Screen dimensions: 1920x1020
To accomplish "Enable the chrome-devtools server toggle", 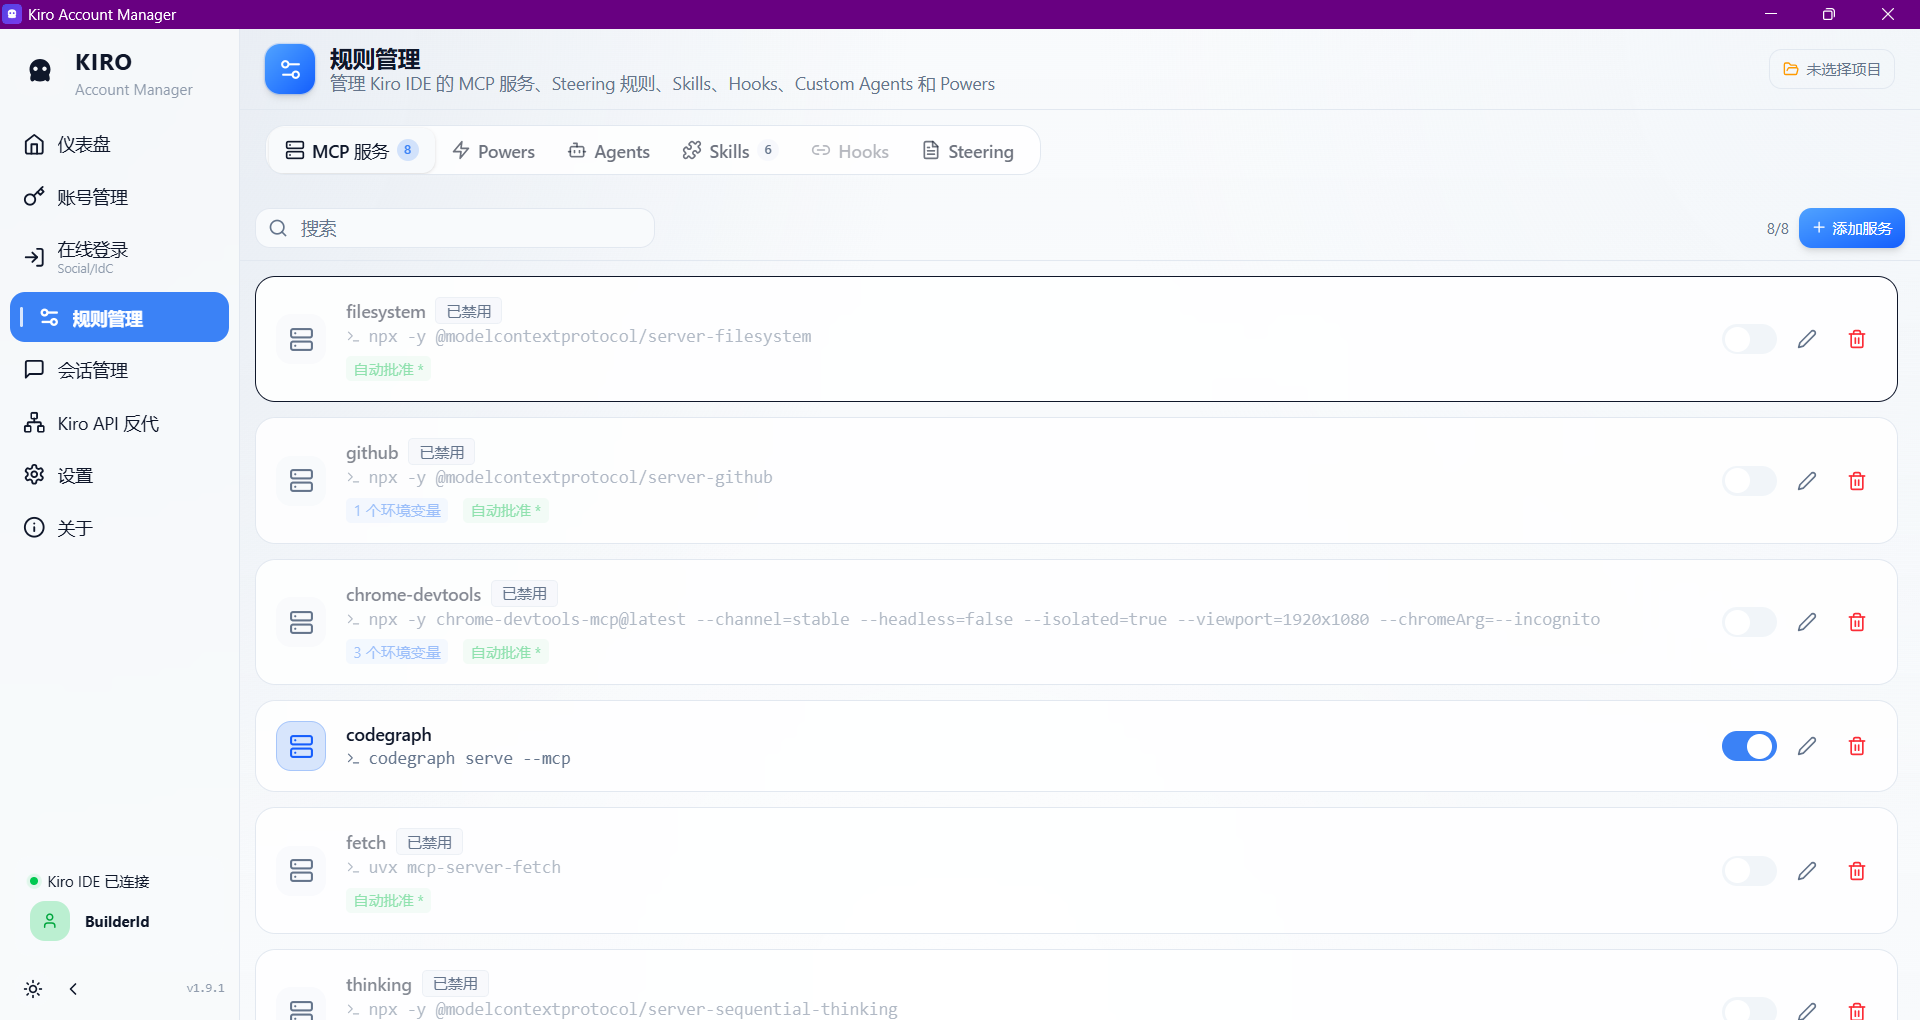I will coord(1749,622).
